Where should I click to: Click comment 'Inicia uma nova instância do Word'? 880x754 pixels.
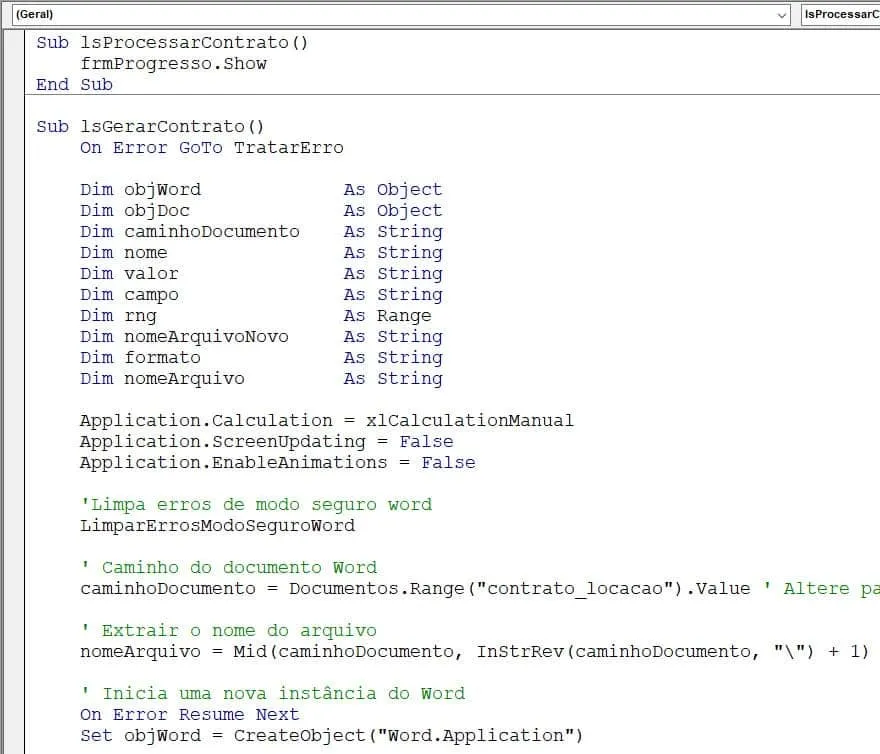click(273, 693)
